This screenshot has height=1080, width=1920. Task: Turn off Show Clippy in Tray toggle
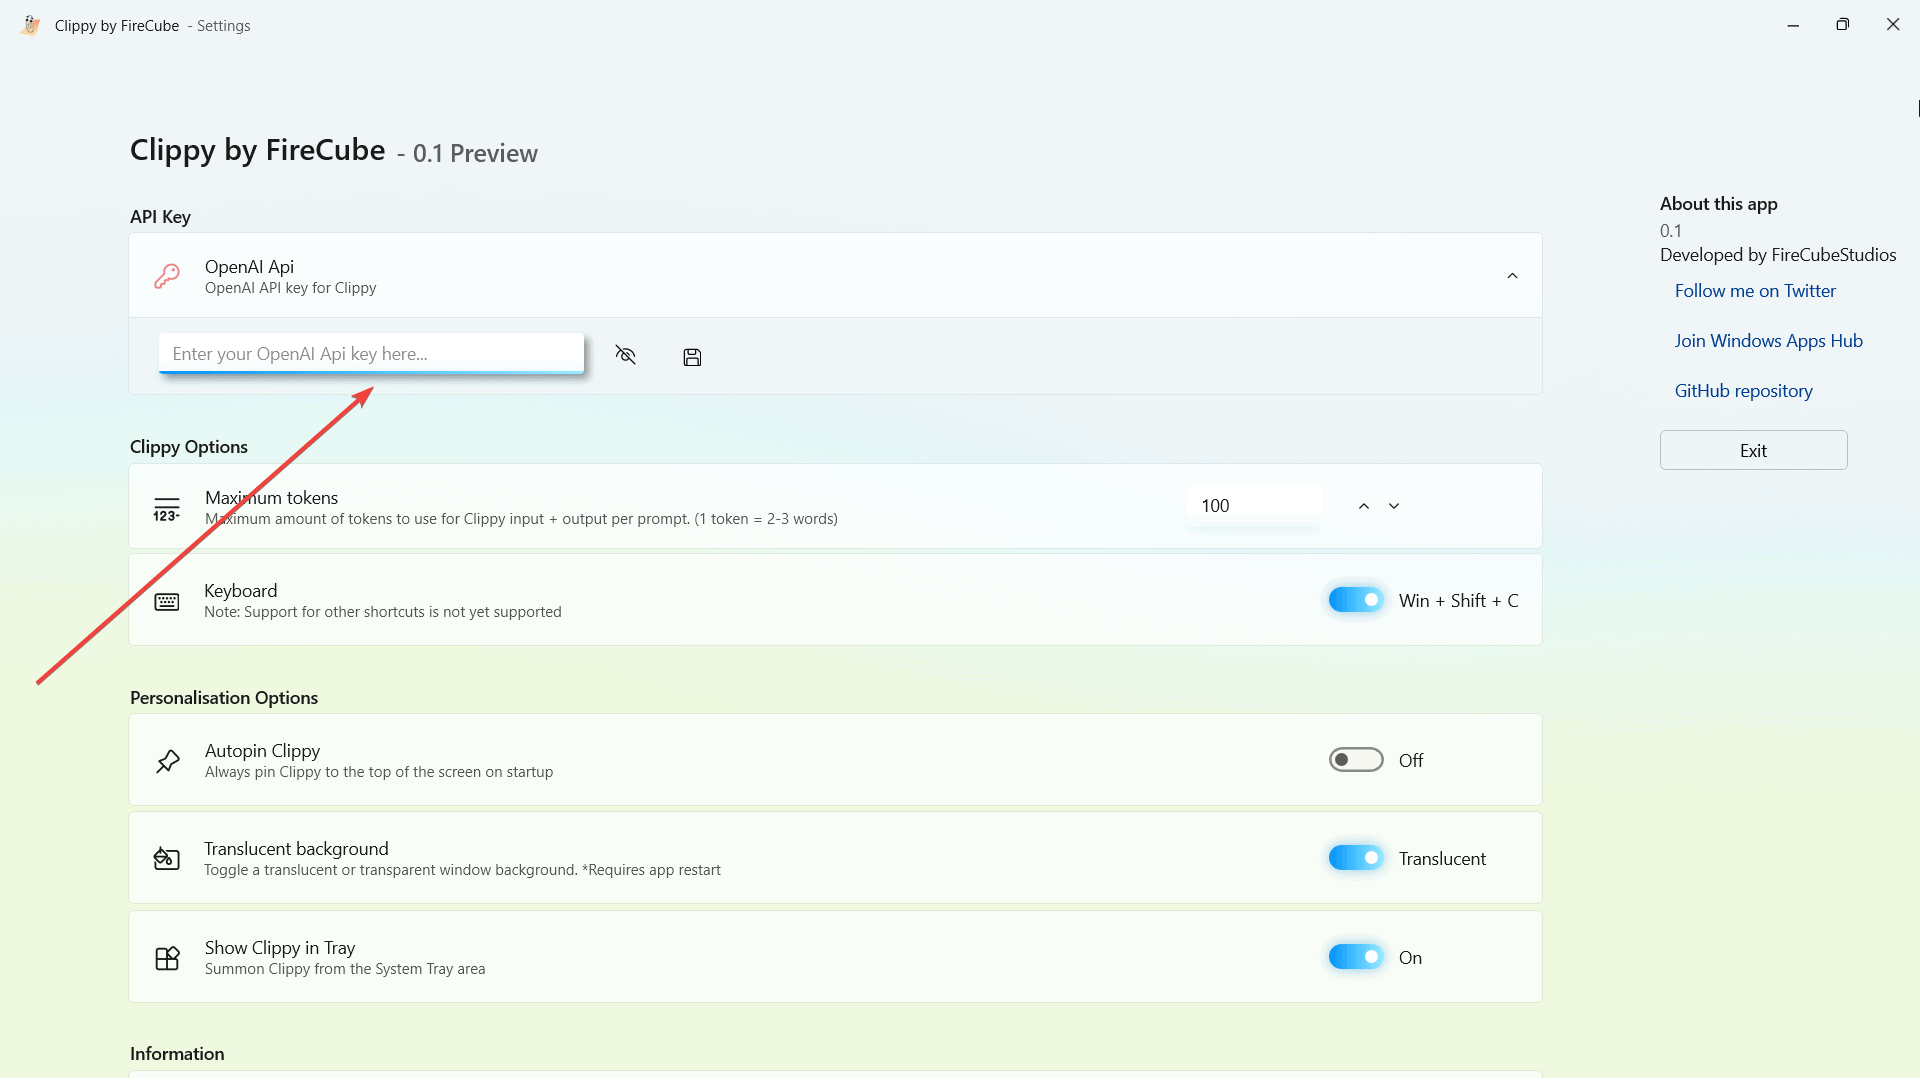point(1356,957)
